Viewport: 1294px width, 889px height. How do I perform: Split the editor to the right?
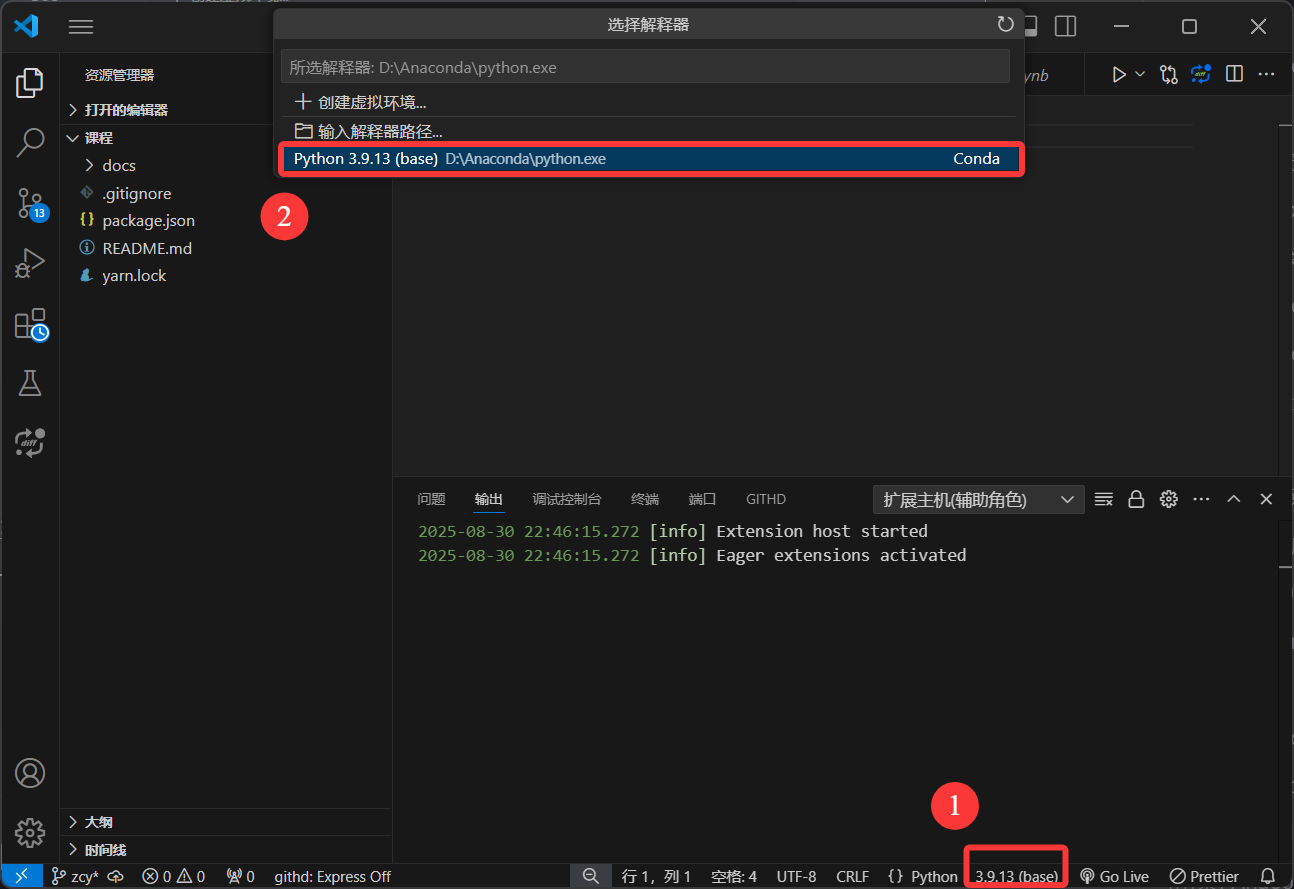[1234, 74]
